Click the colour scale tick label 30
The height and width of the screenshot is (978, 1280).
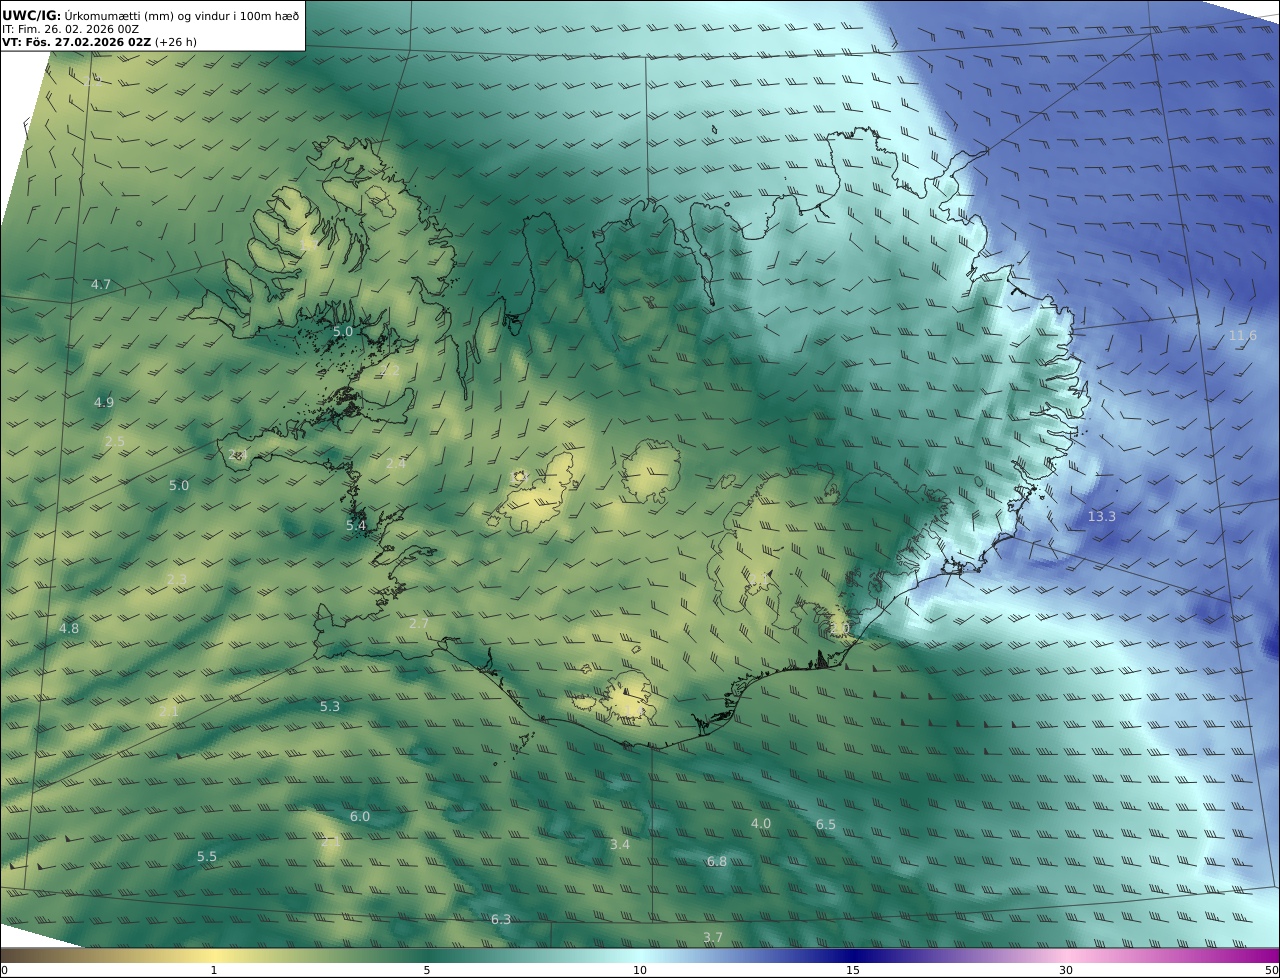pyautogui.click(x=1066, y=971)
